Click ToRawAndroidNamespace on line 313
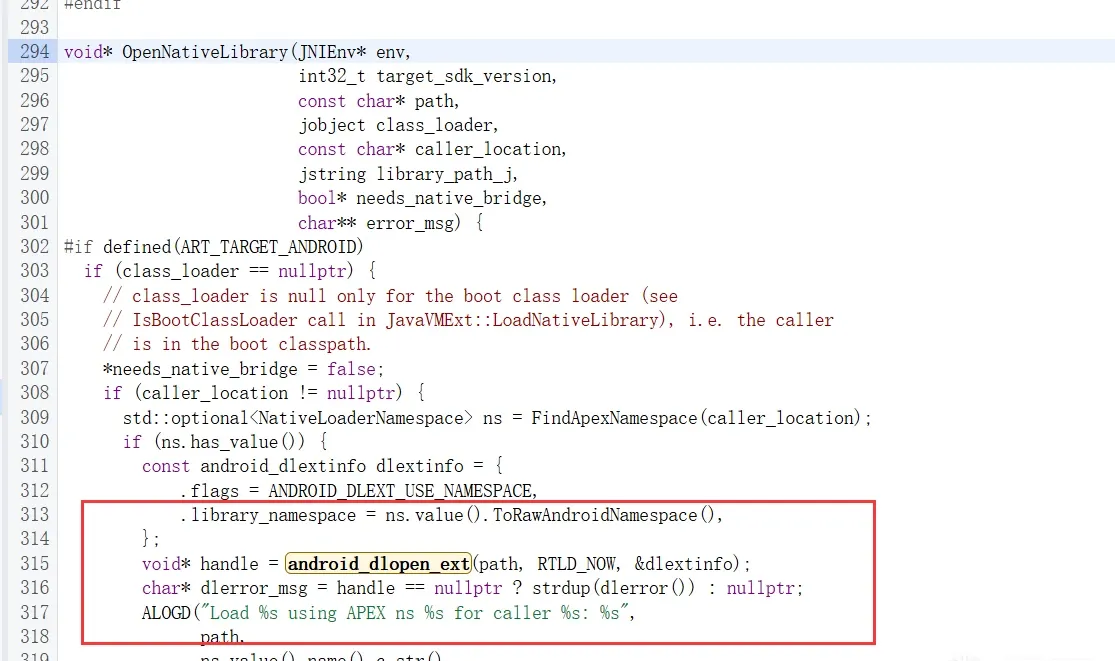The width and height of the screenshot is (1115, 661). [x=594, y=515]
